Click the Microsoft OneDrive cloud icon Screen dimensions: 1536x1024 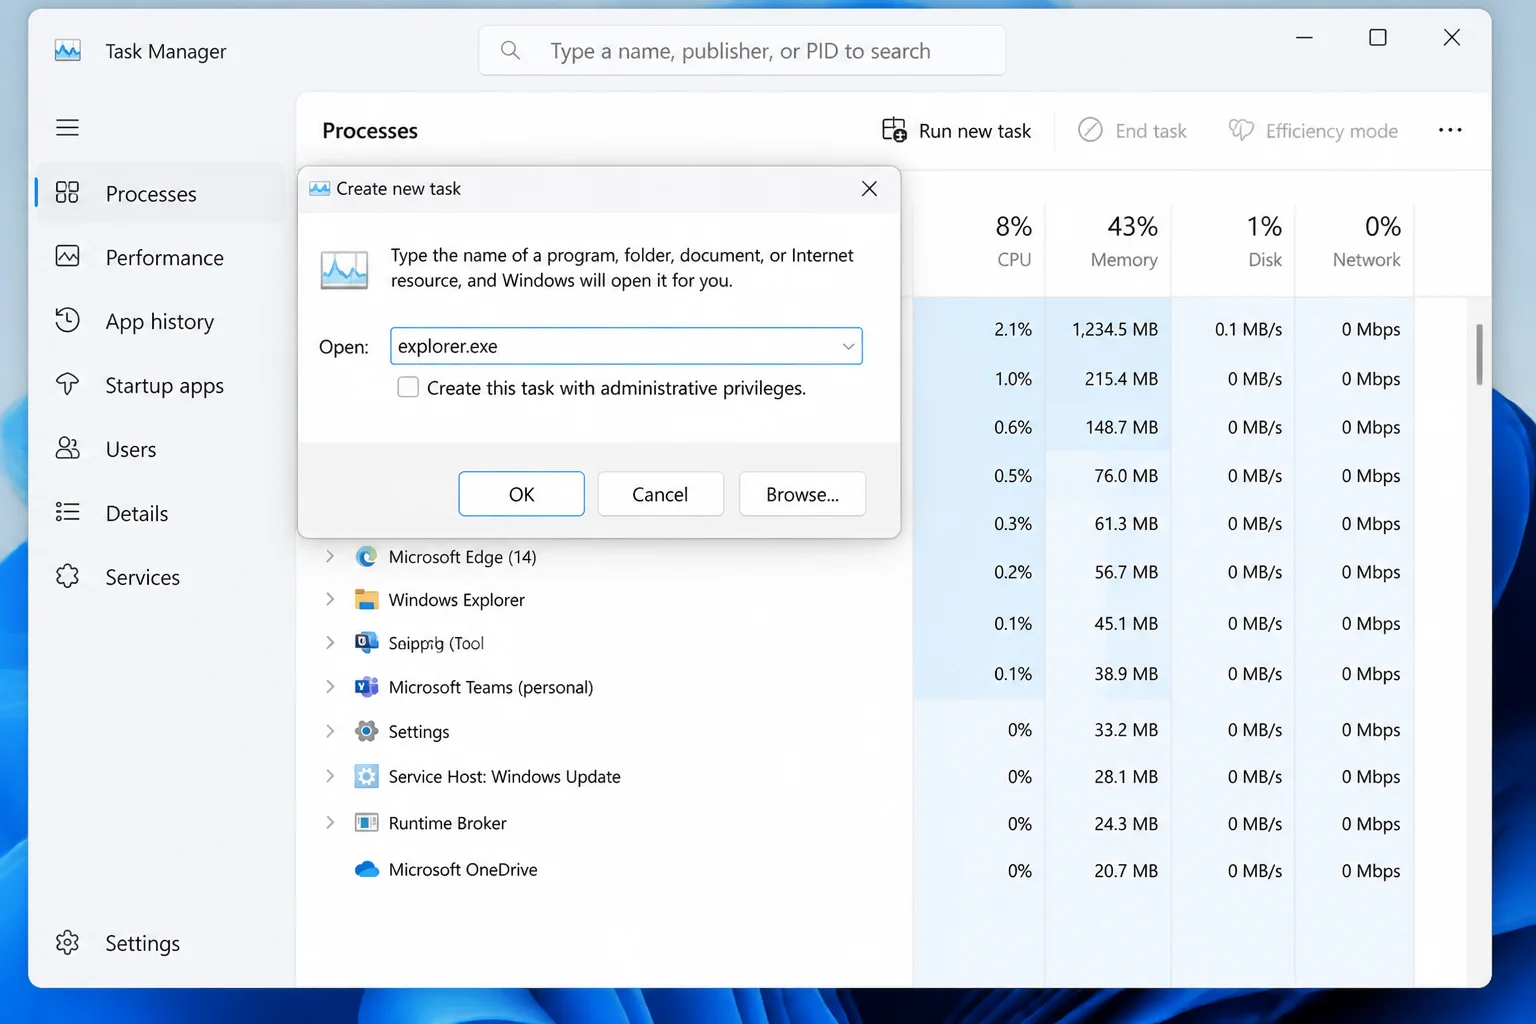366,869
